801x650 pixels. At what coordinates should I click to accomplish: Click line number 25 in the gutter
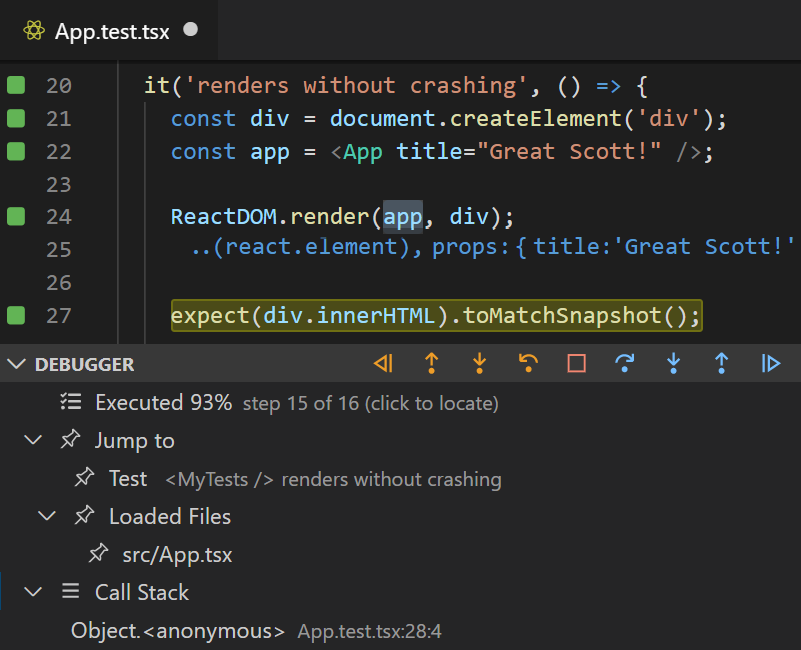[59, 250]
